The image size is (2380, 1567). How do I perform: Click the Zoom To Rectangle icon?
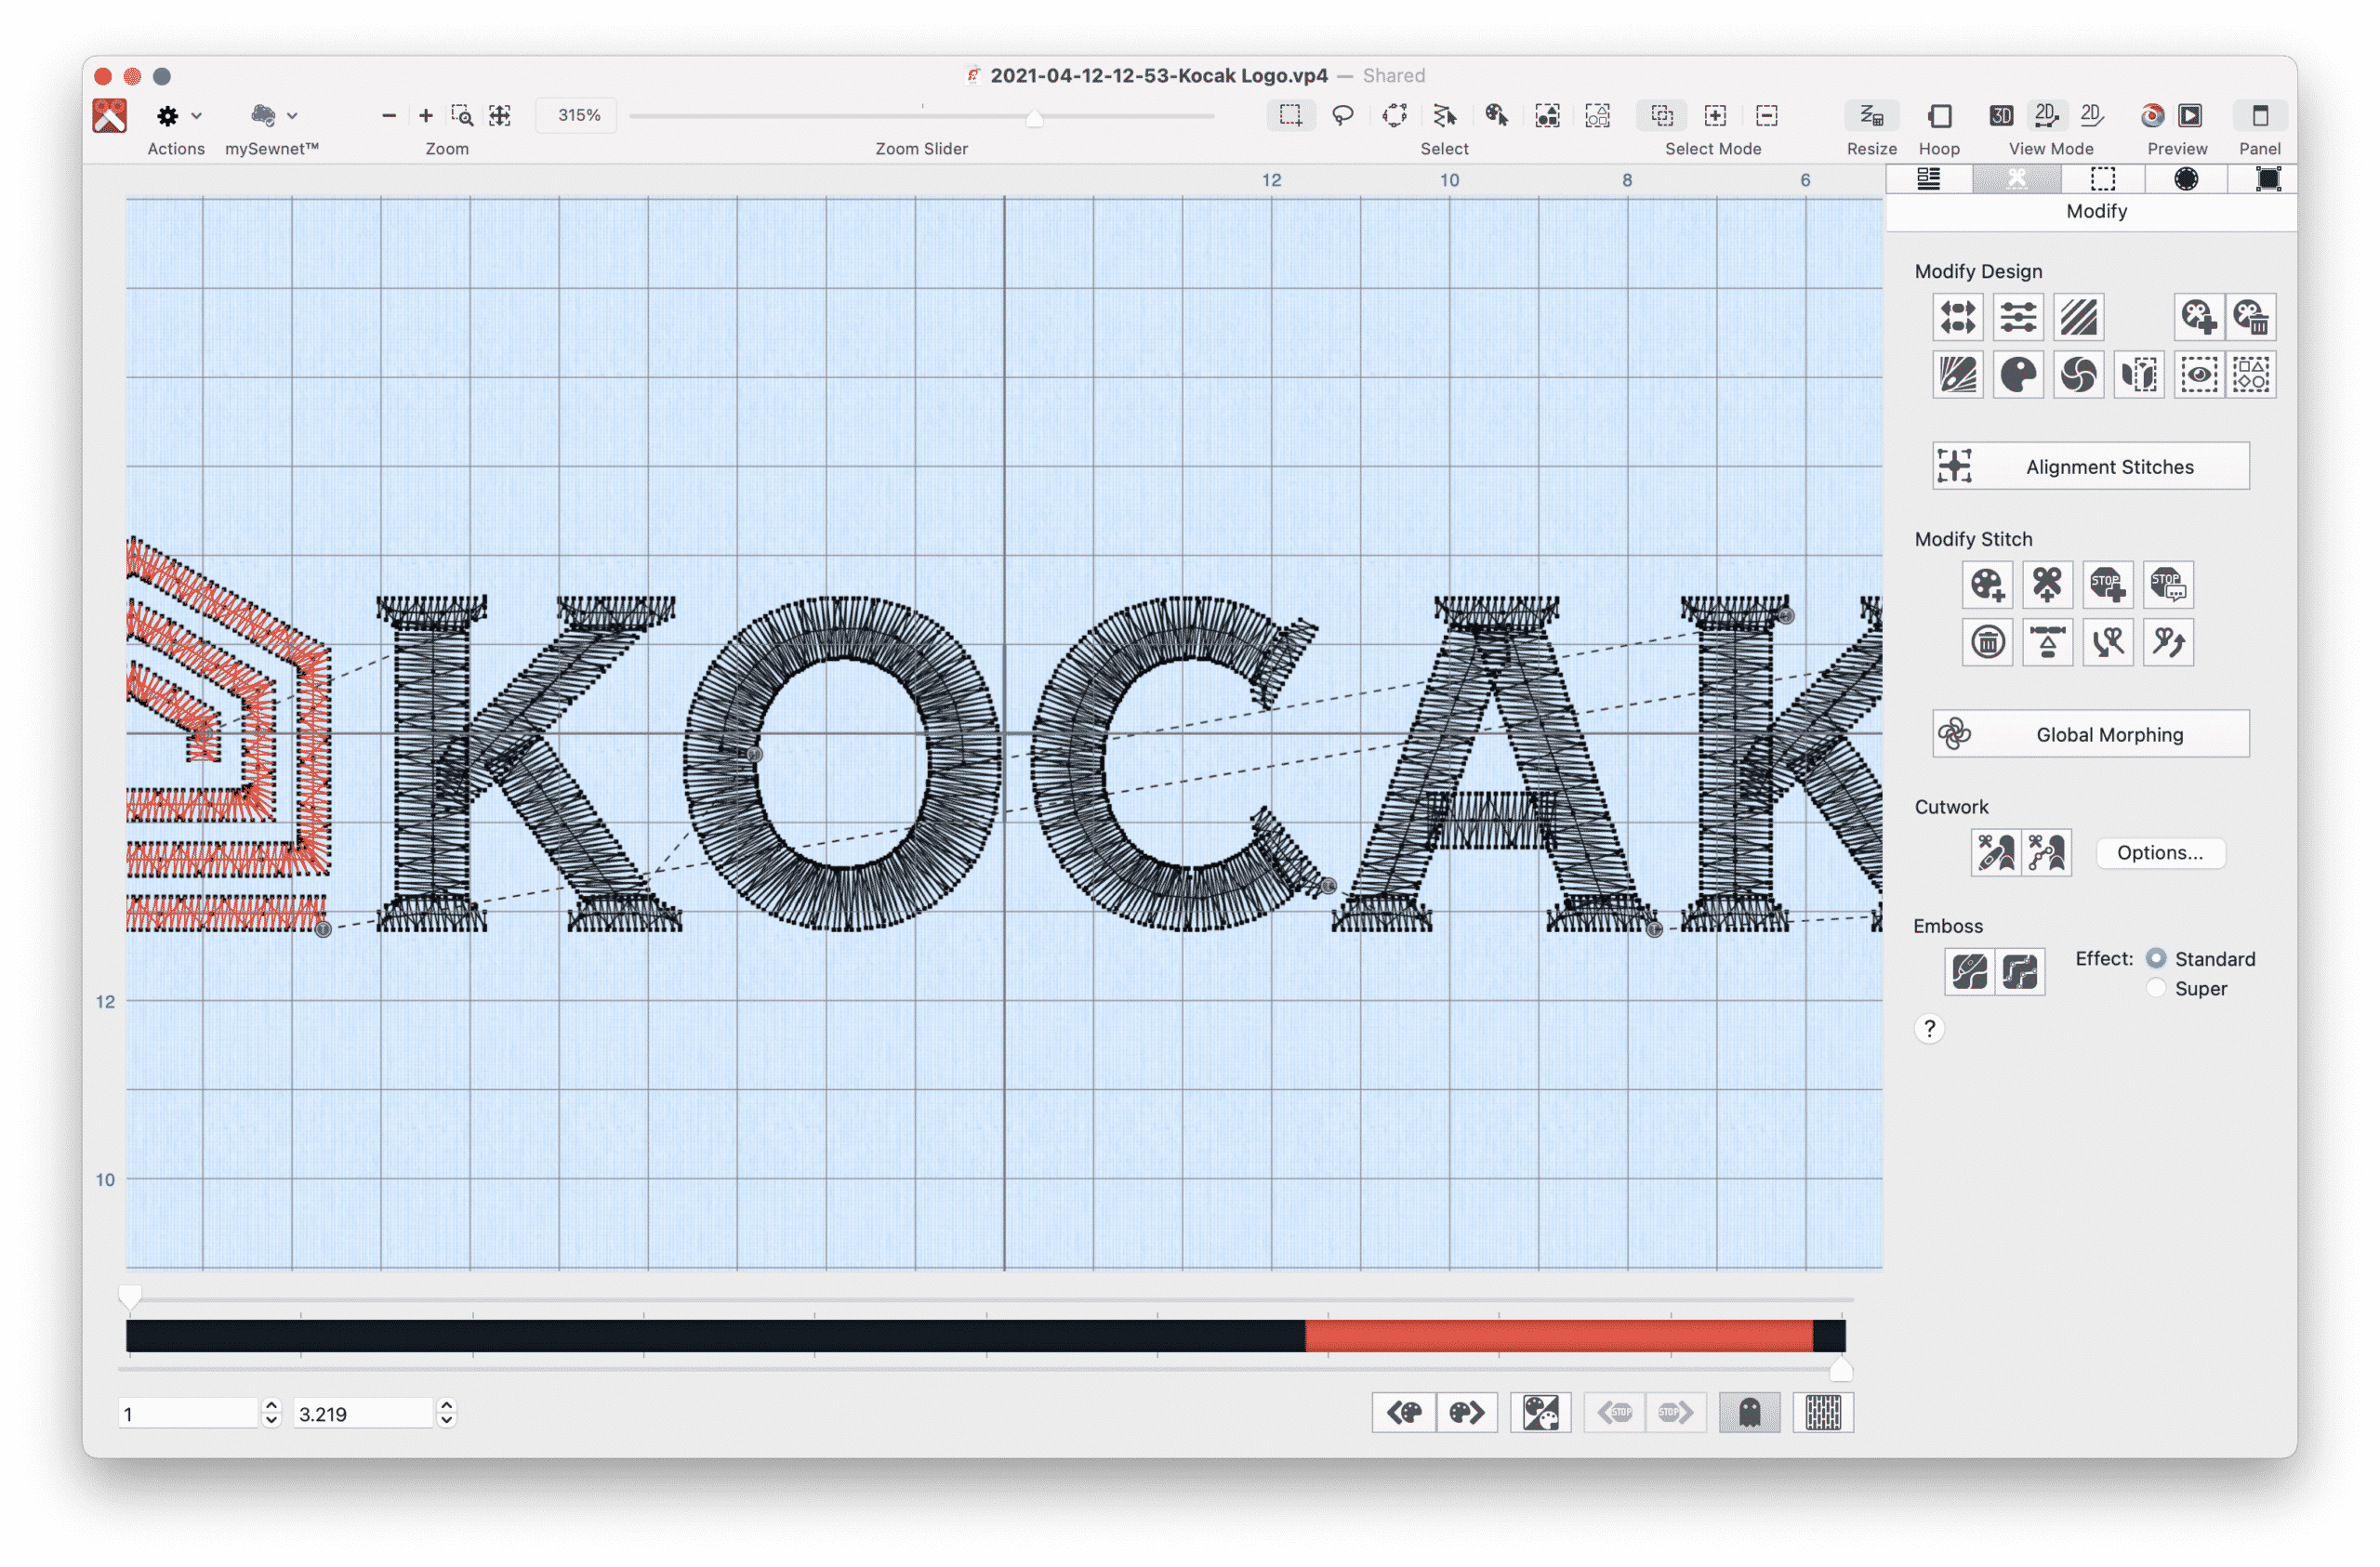click(x=462, y=115)
